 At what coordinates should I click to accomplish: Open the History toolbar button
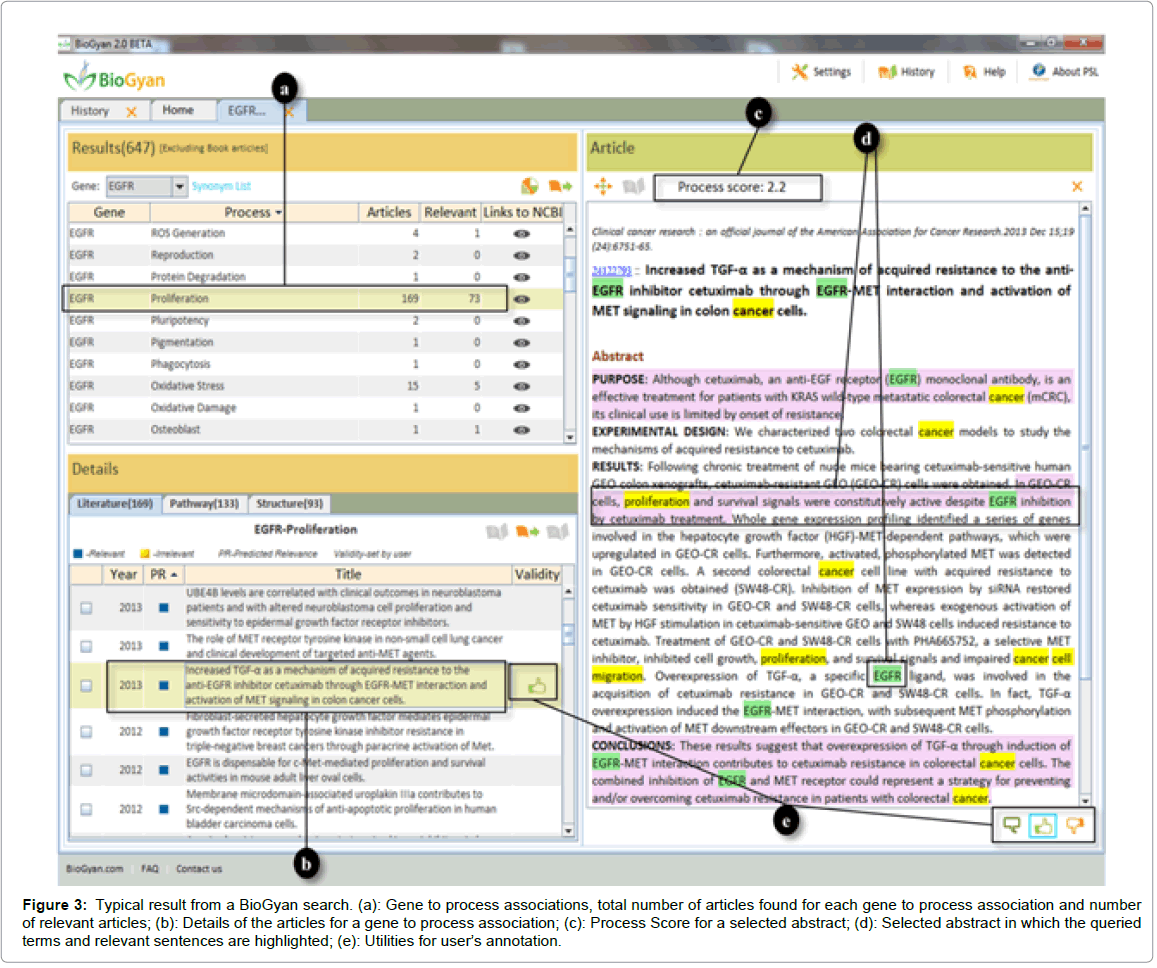907,72
